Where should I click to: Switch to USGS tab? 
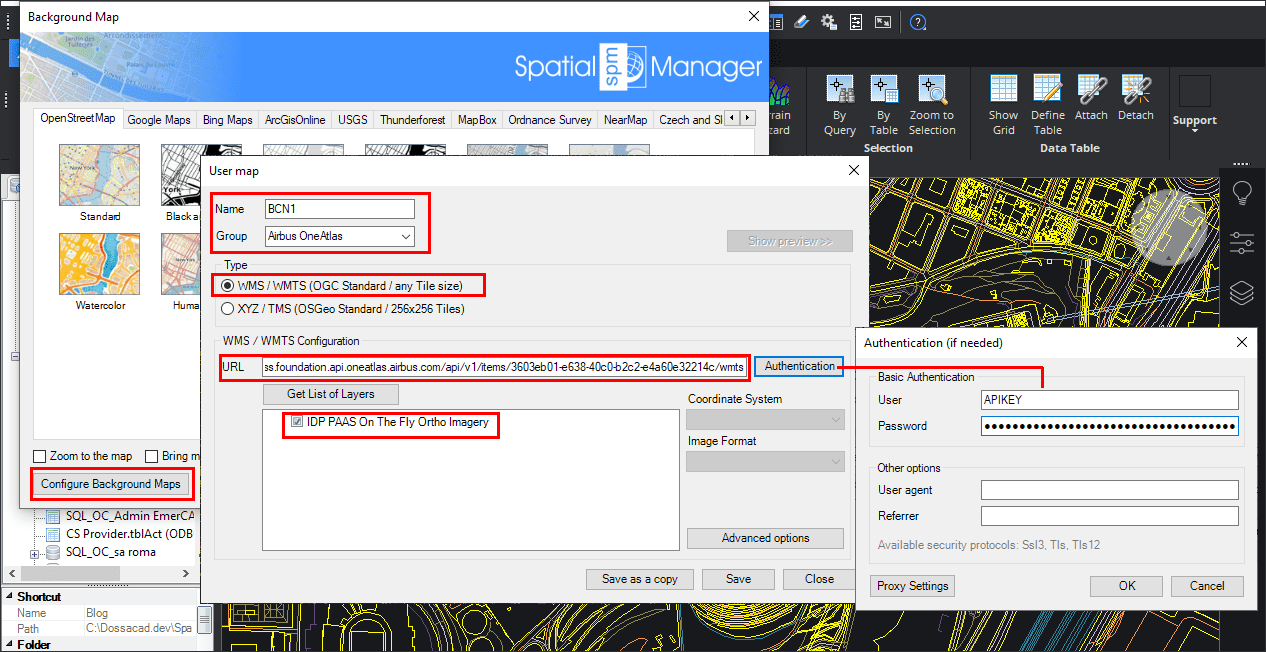353,120
